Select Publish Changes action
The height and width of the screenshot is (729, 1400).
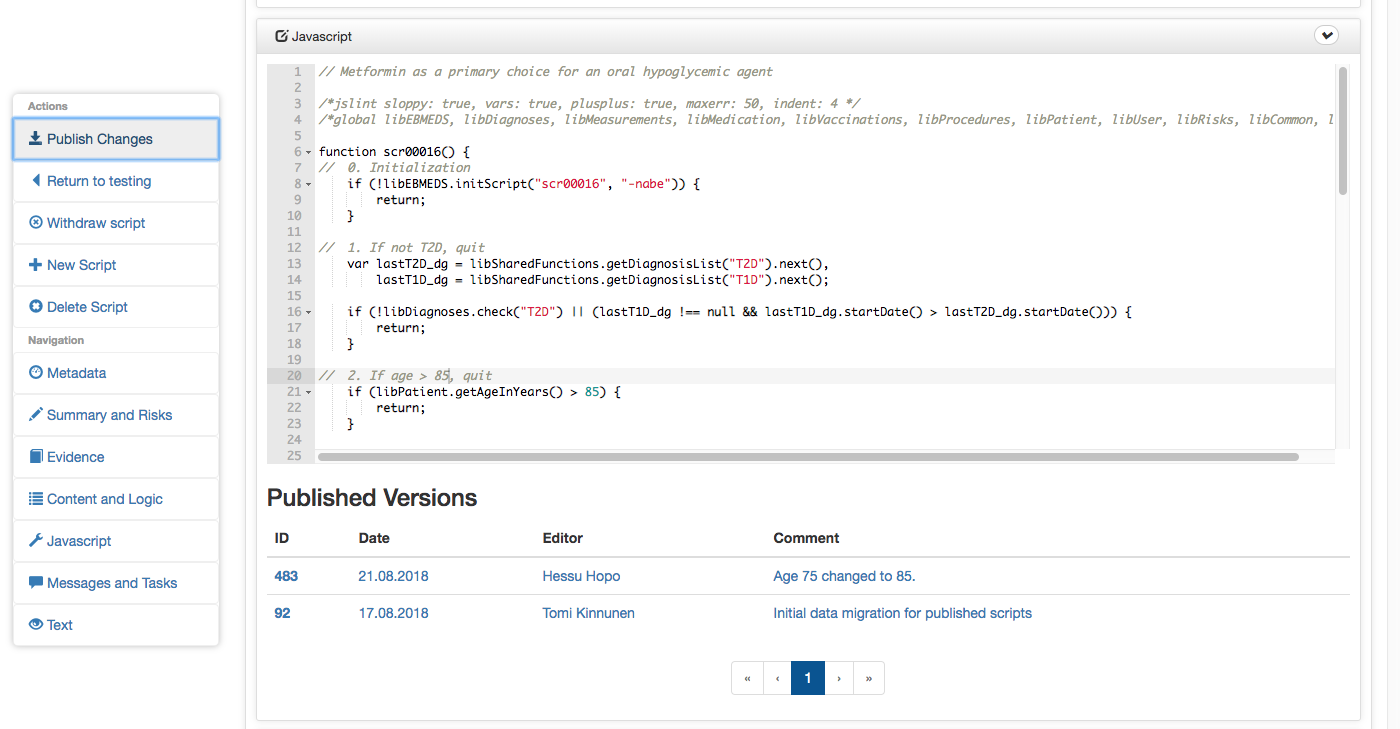(116, 139)
